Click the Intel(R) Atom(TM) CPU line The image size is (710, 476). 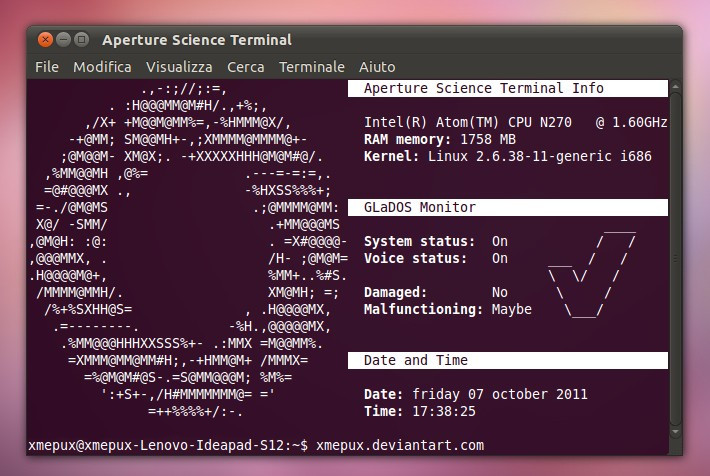[x=515, y=122]
